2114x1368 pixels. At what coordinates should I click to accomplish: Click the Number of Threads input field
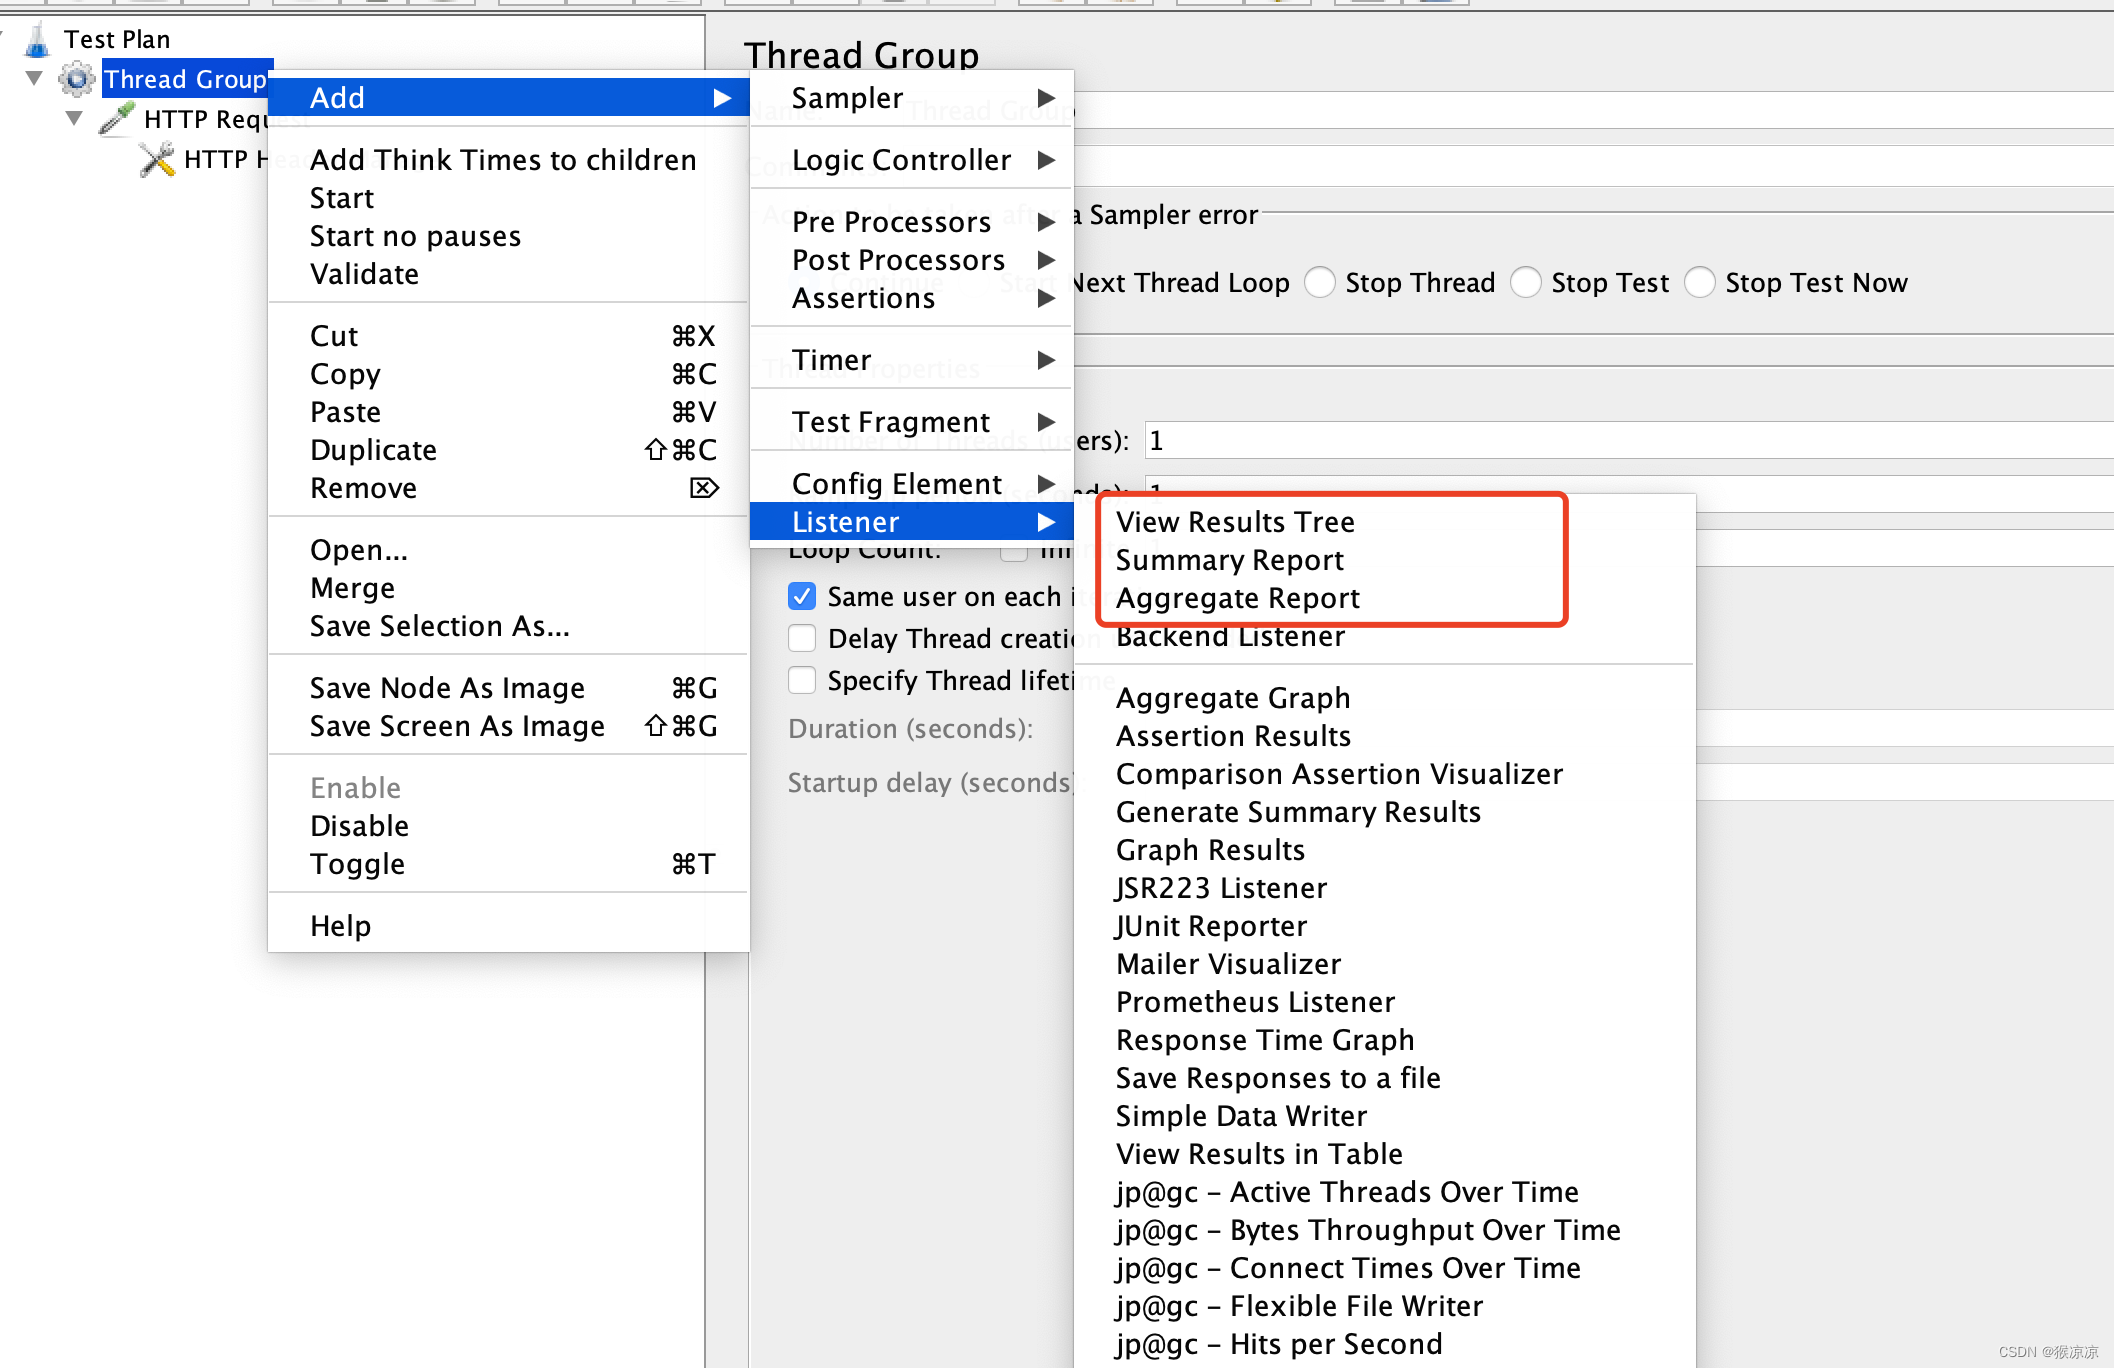[1629, 441]
